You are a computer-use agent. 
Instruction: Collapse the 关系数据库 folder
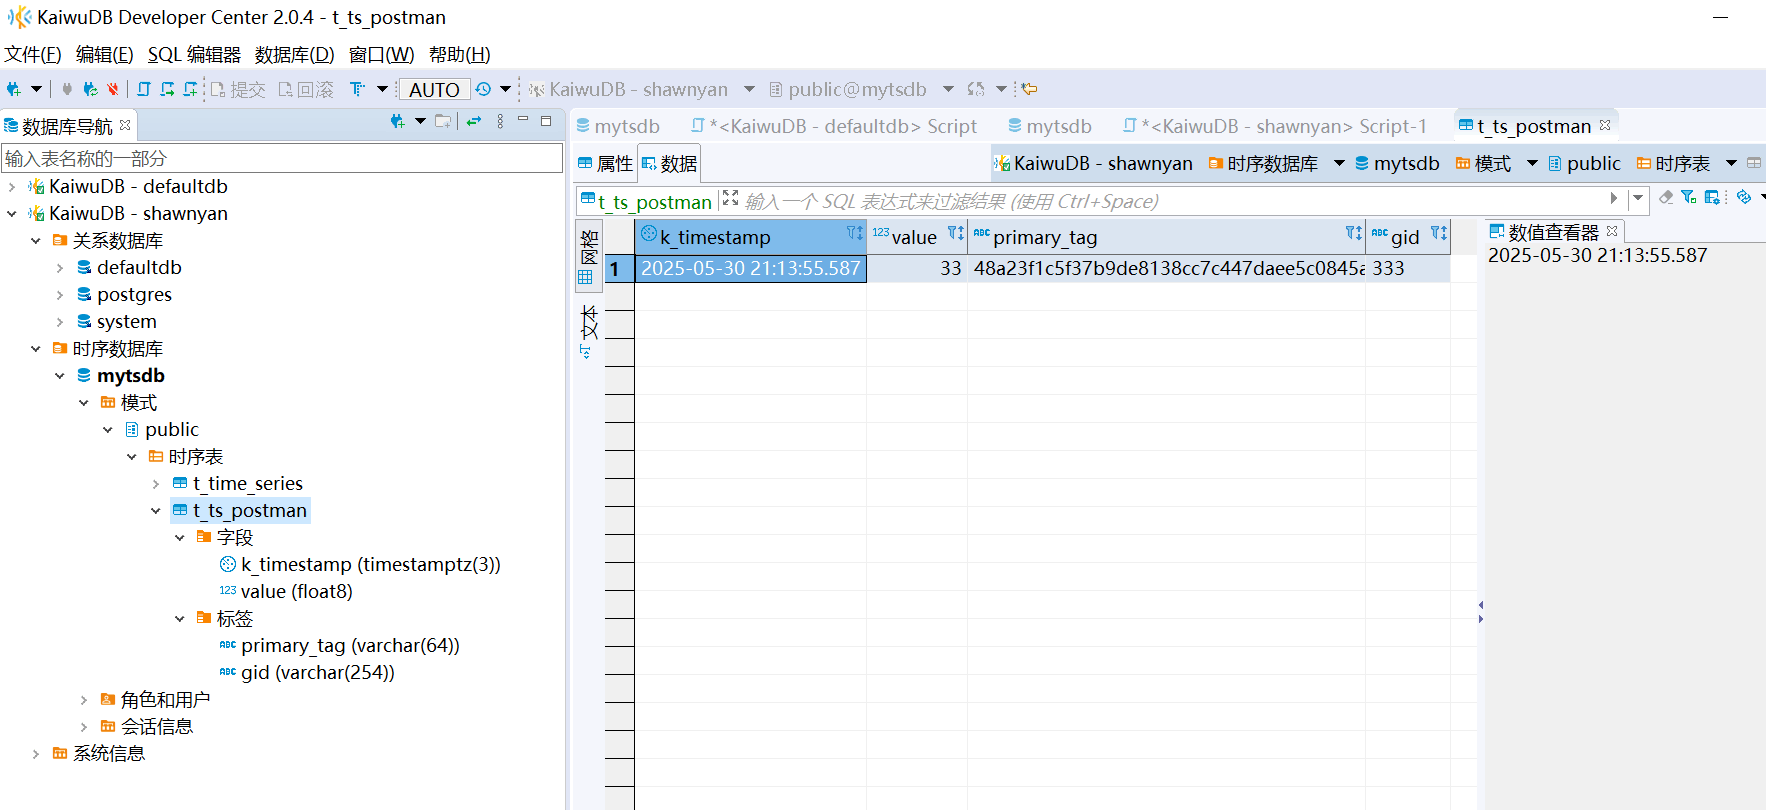36,240
